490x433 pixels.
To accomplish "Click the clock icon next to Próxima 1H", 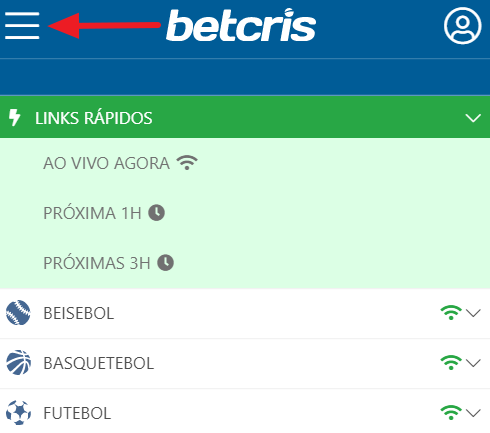I will [156, 213].
